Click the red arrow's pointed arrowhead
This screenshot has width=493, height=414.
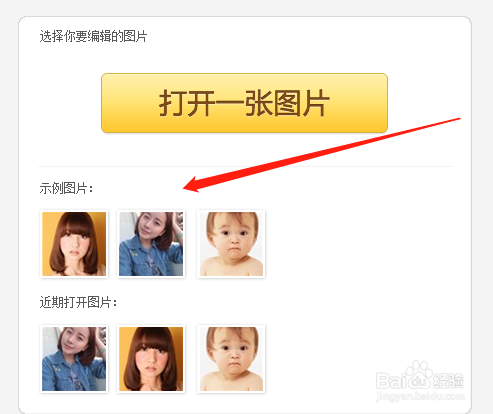[193, 185]
